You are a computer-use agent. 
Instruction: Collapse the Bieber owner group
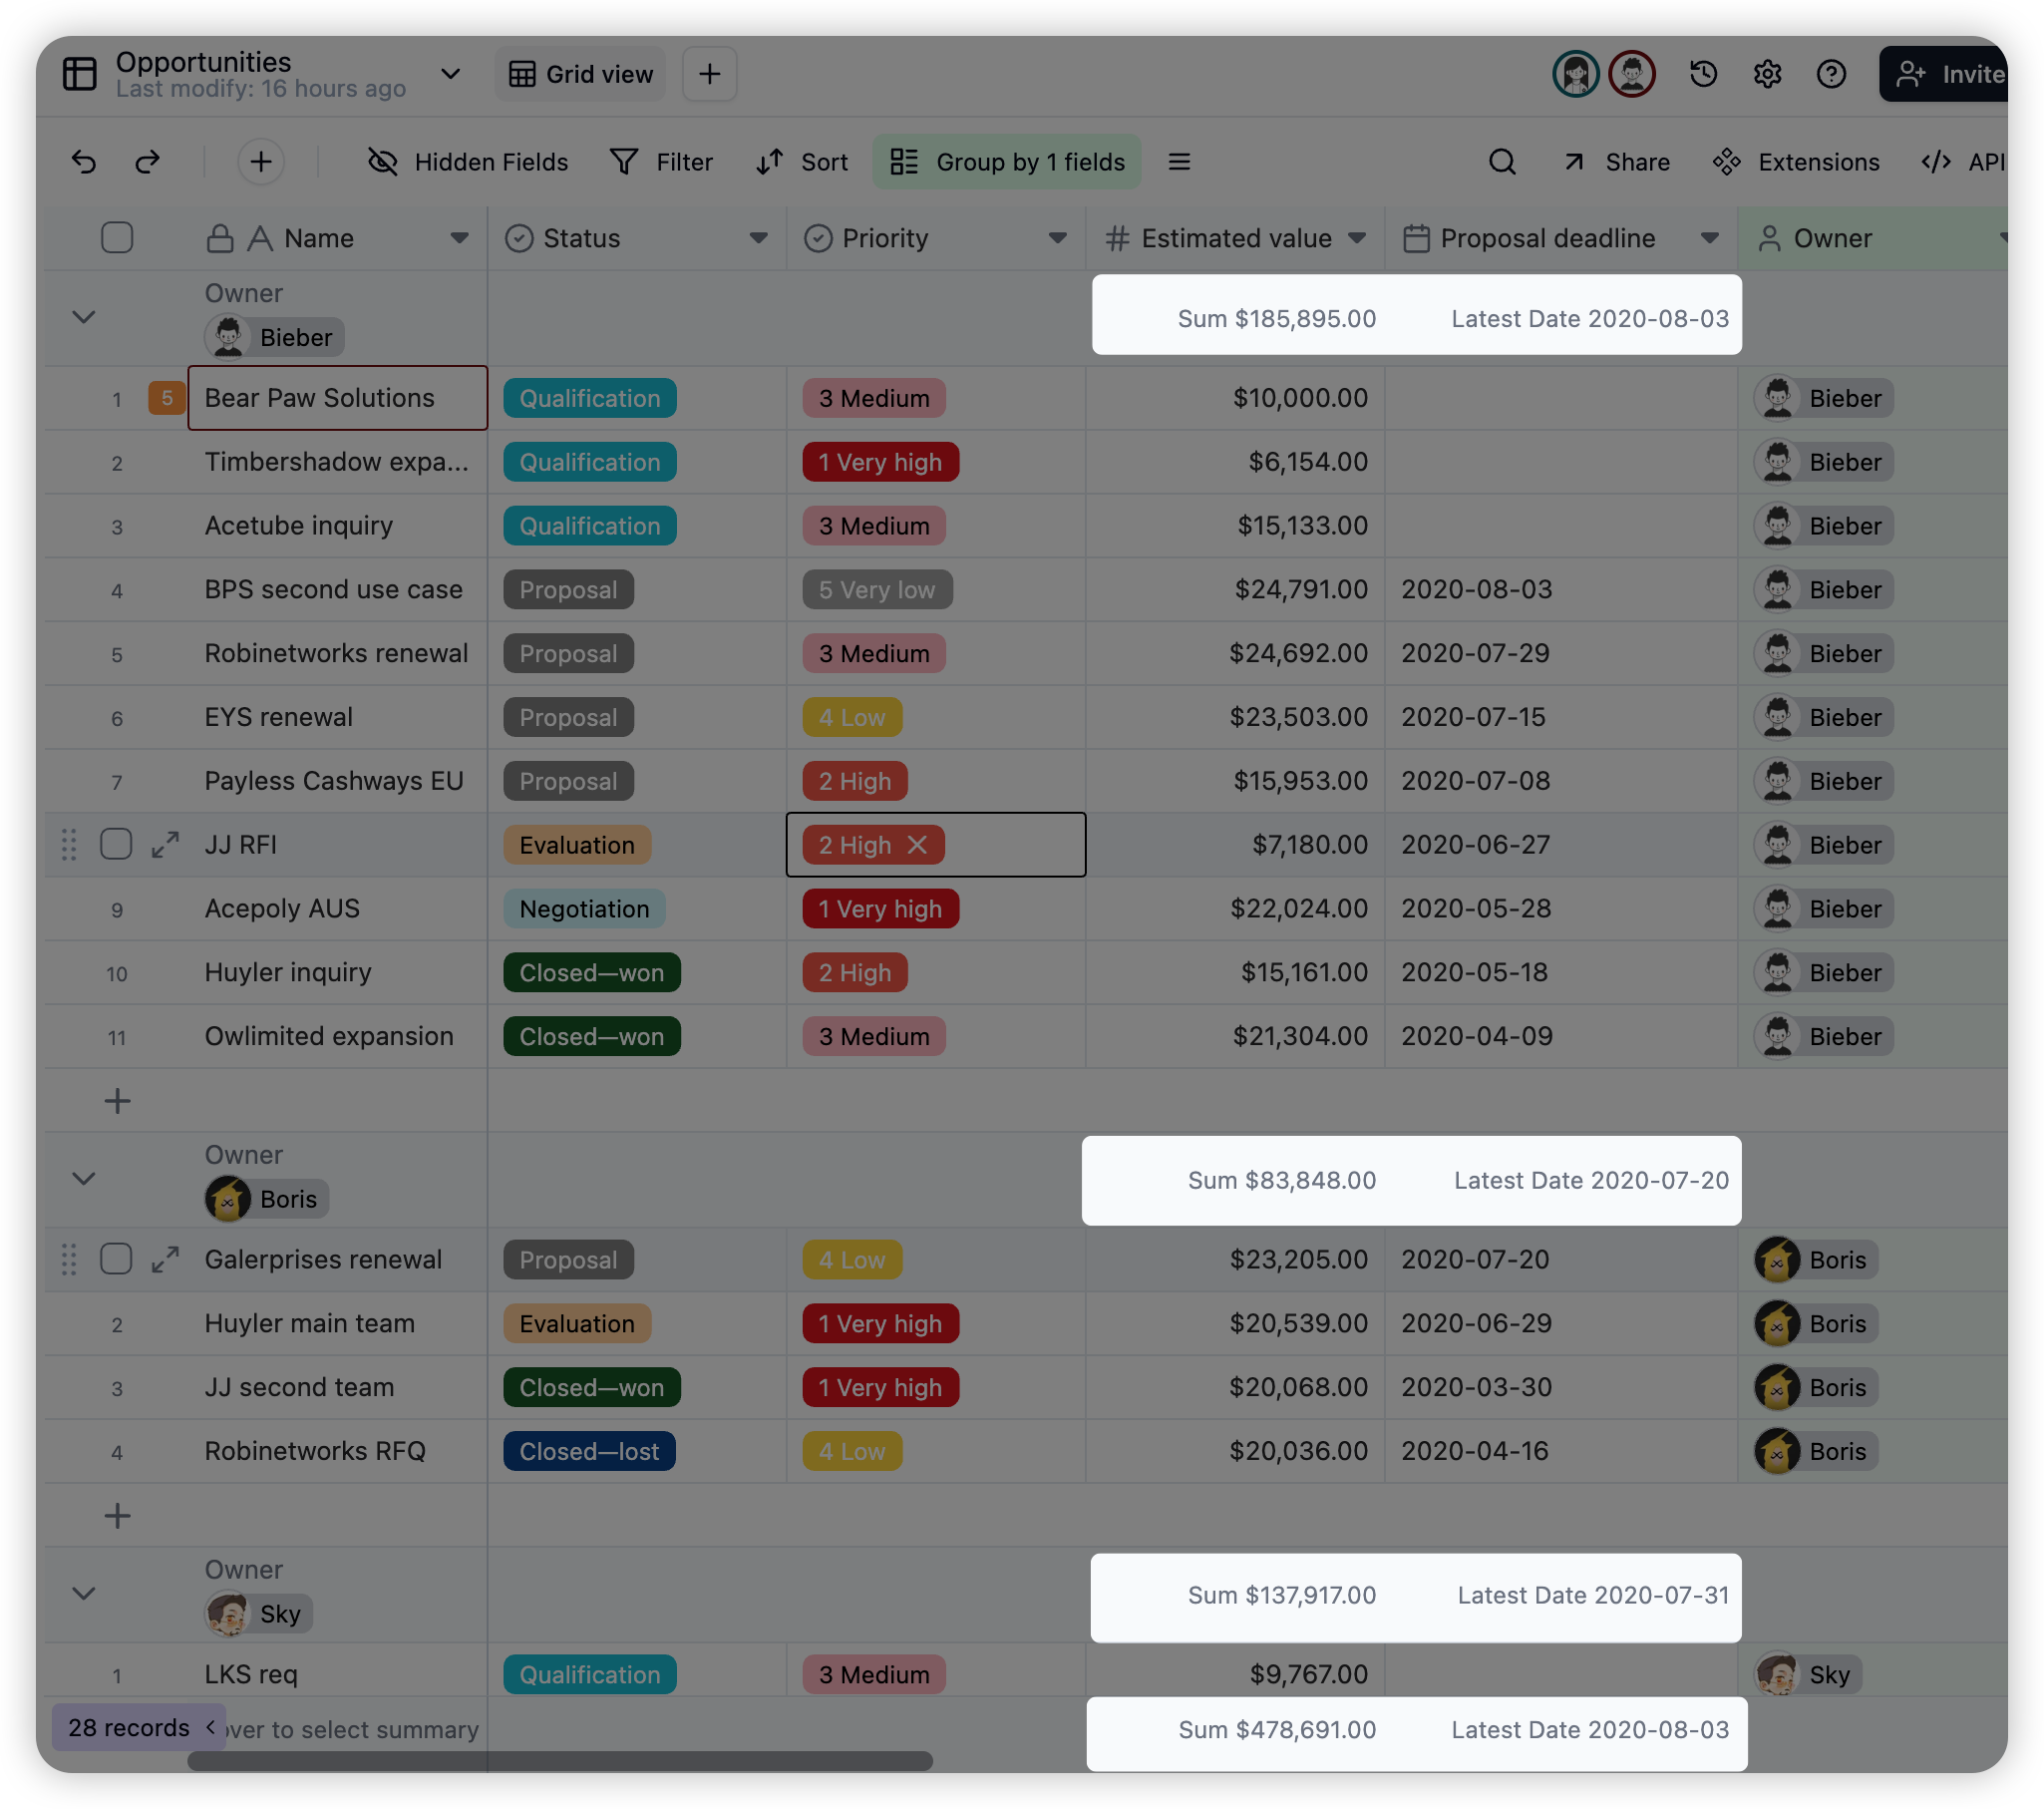click(x=84, y=317)
